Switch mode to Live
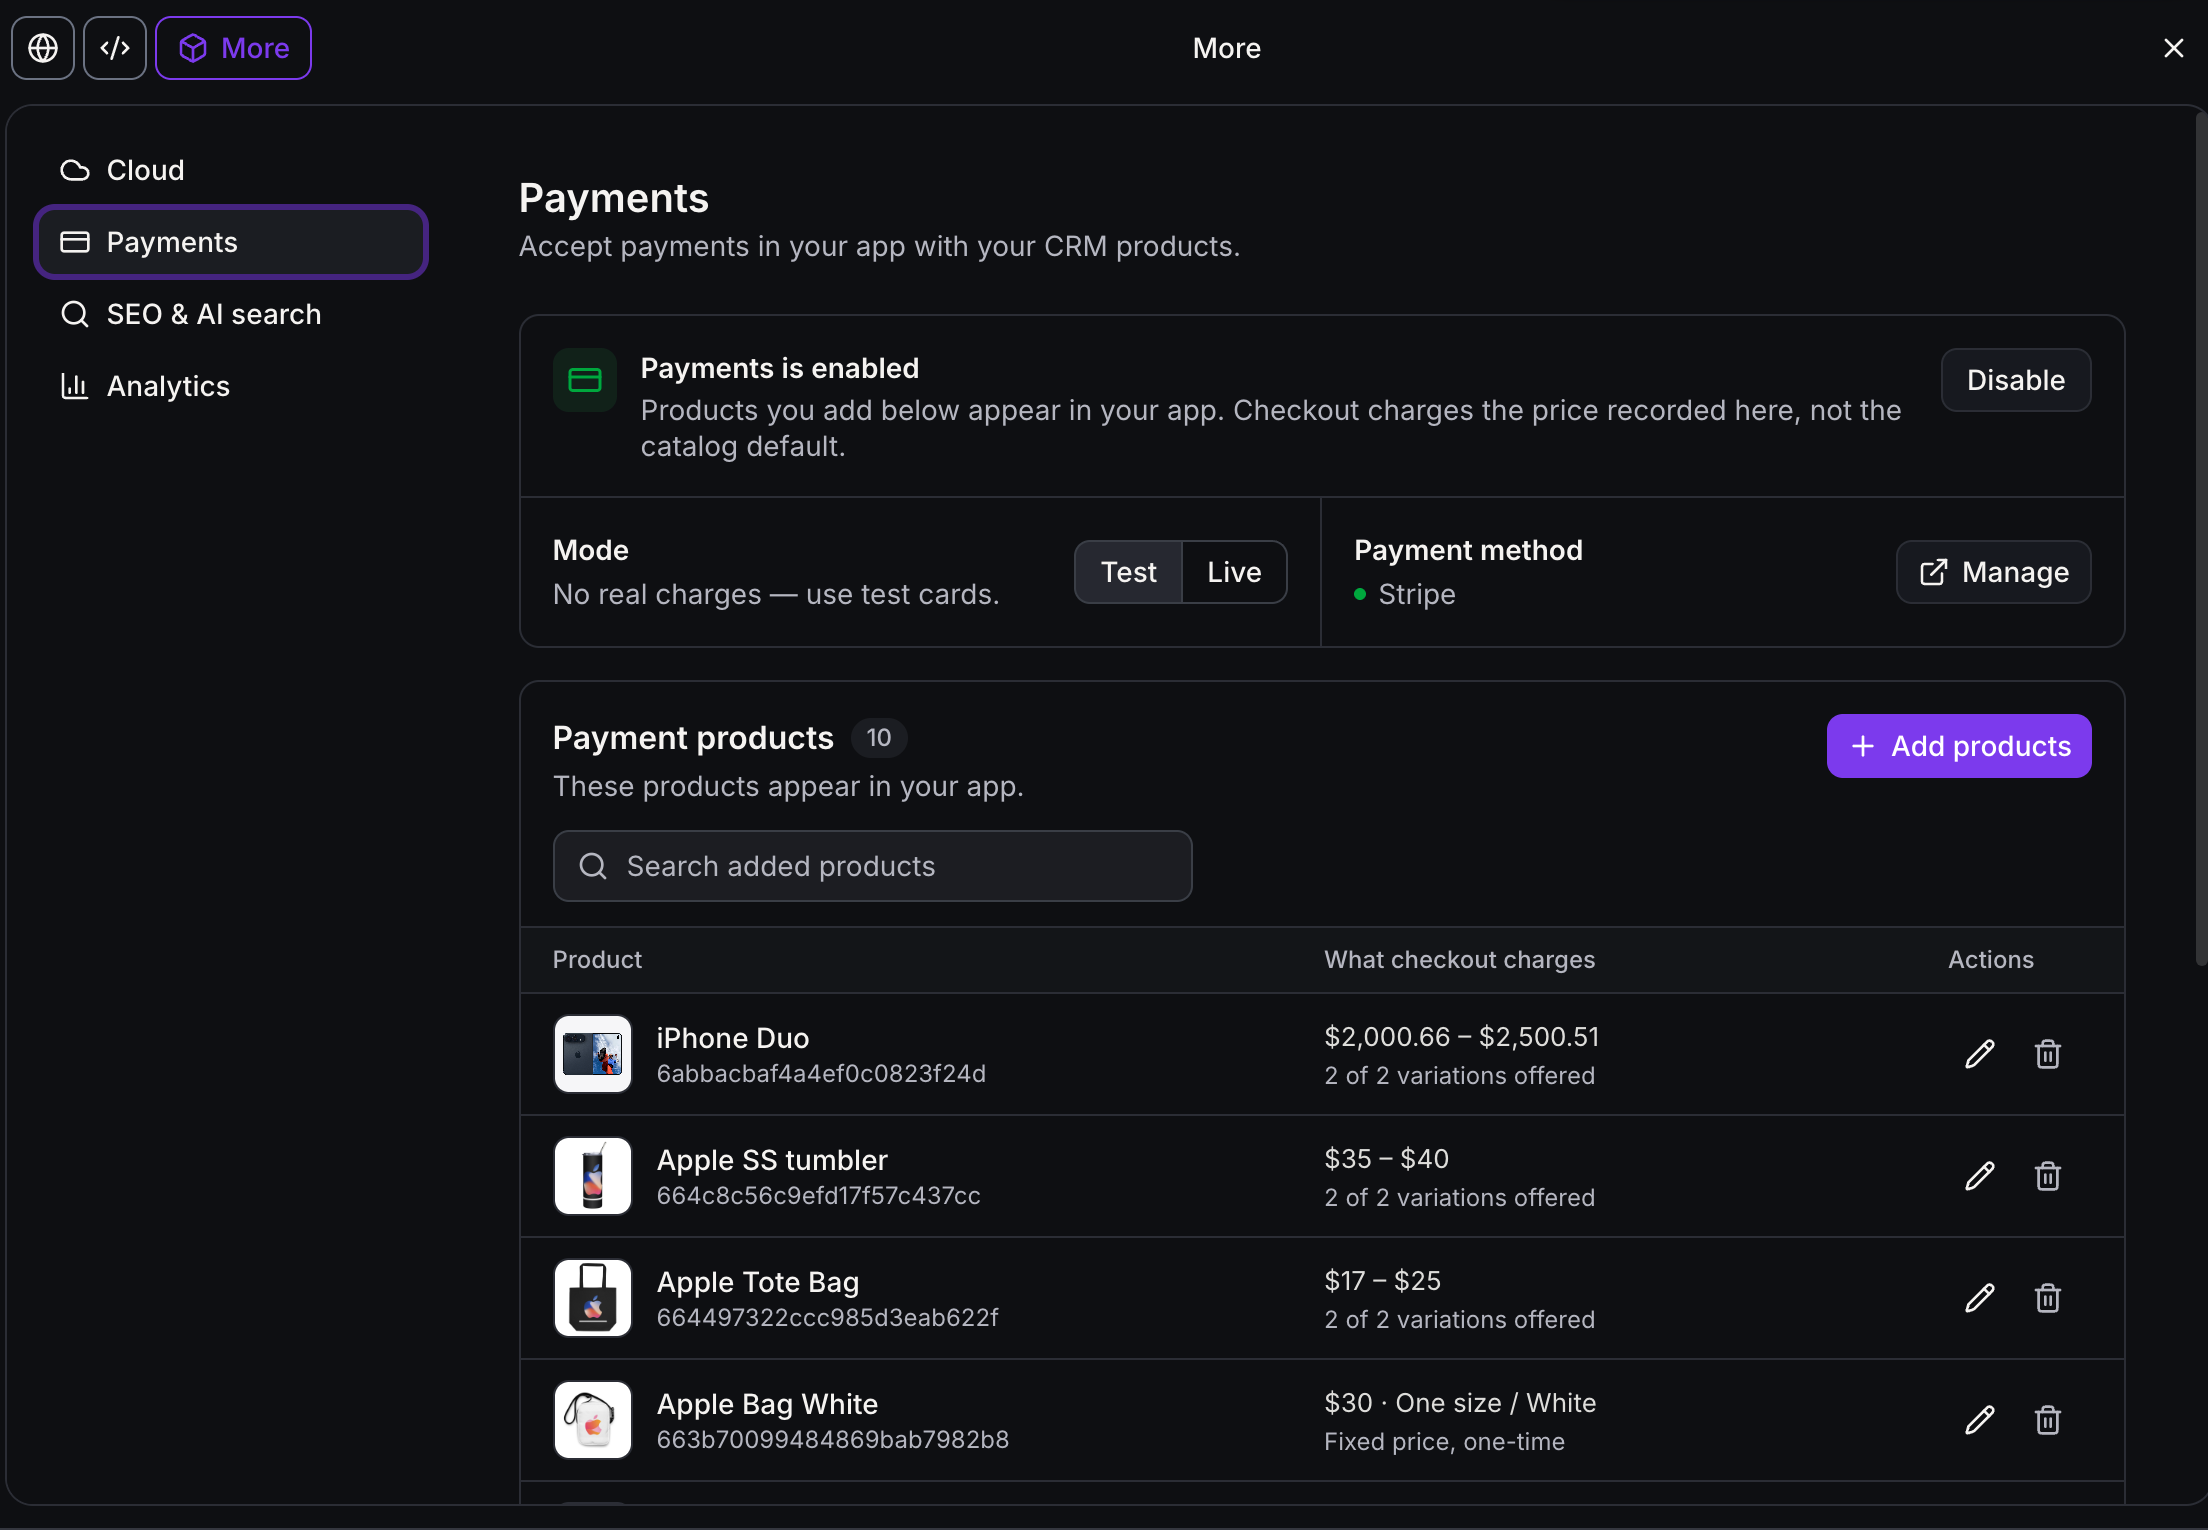Image resolution: width=2208 pixels, height=1530 pixels. (1234, 572)
